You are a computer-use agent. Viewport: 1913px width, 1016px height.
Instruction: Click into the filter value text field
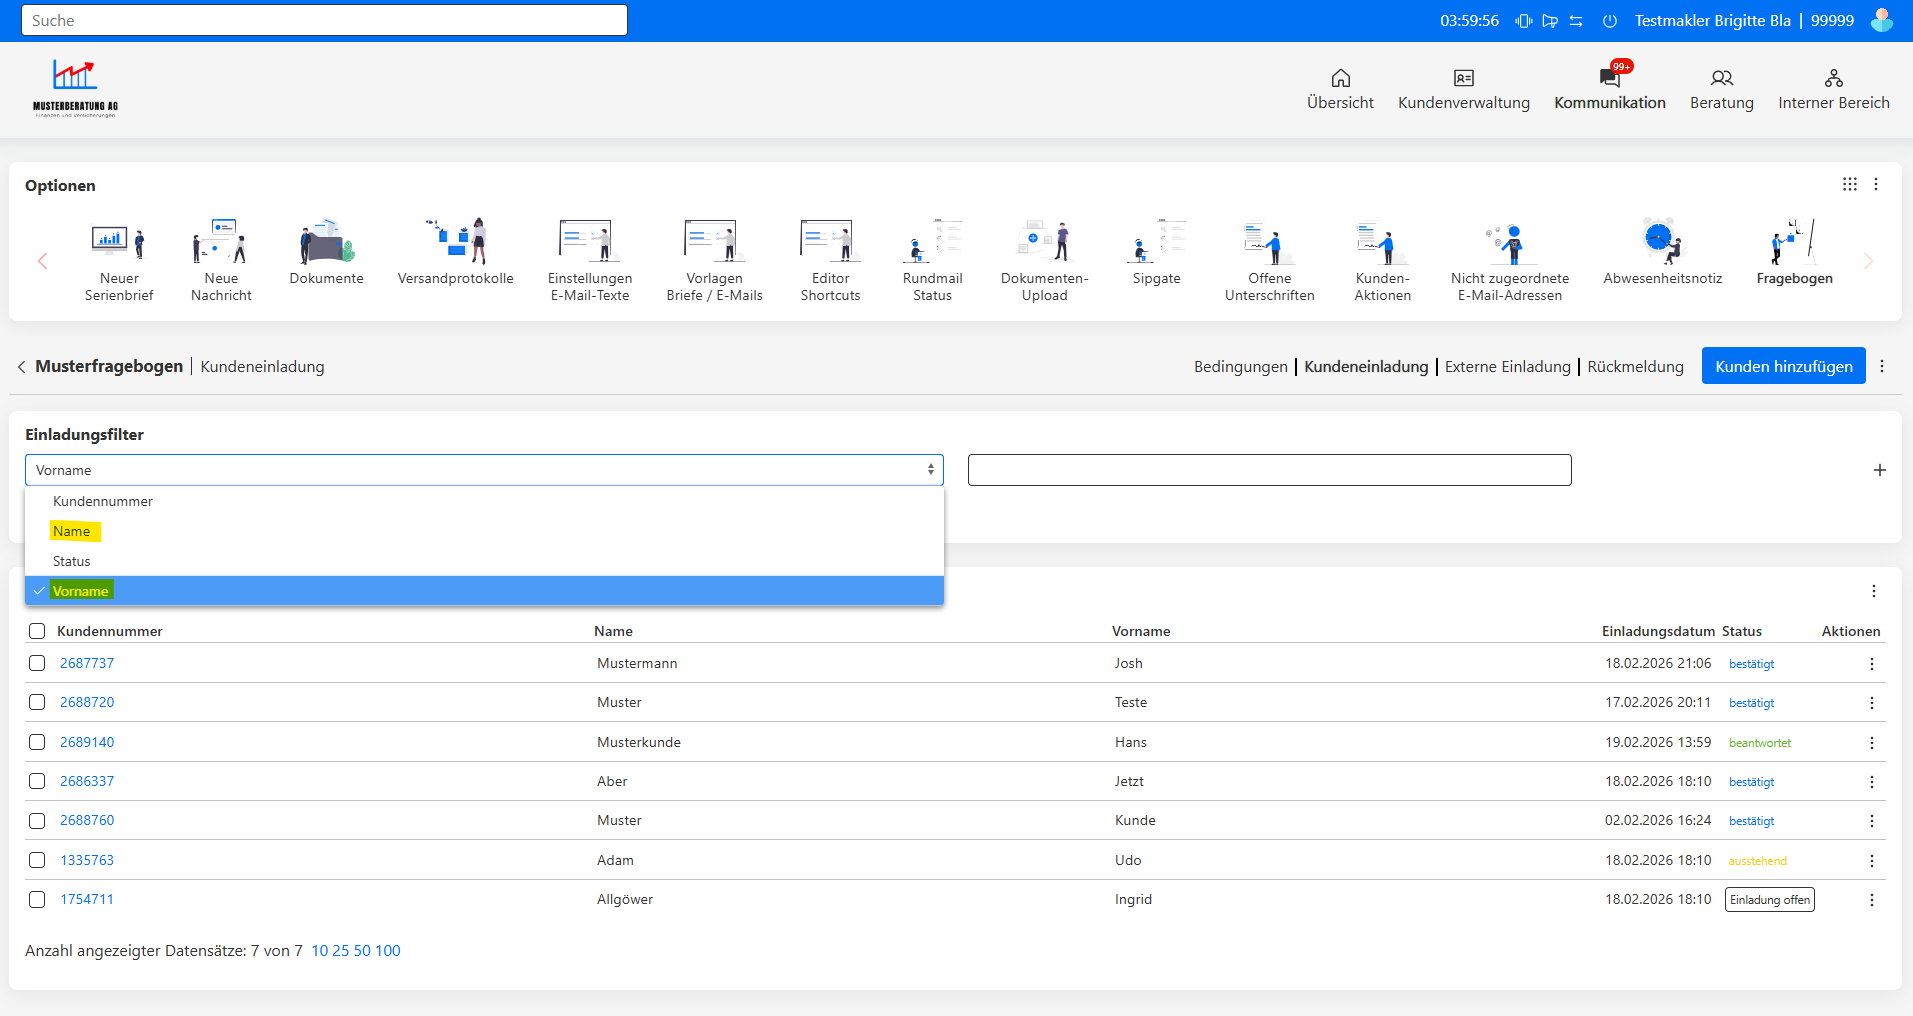(x=1269, y=470)
